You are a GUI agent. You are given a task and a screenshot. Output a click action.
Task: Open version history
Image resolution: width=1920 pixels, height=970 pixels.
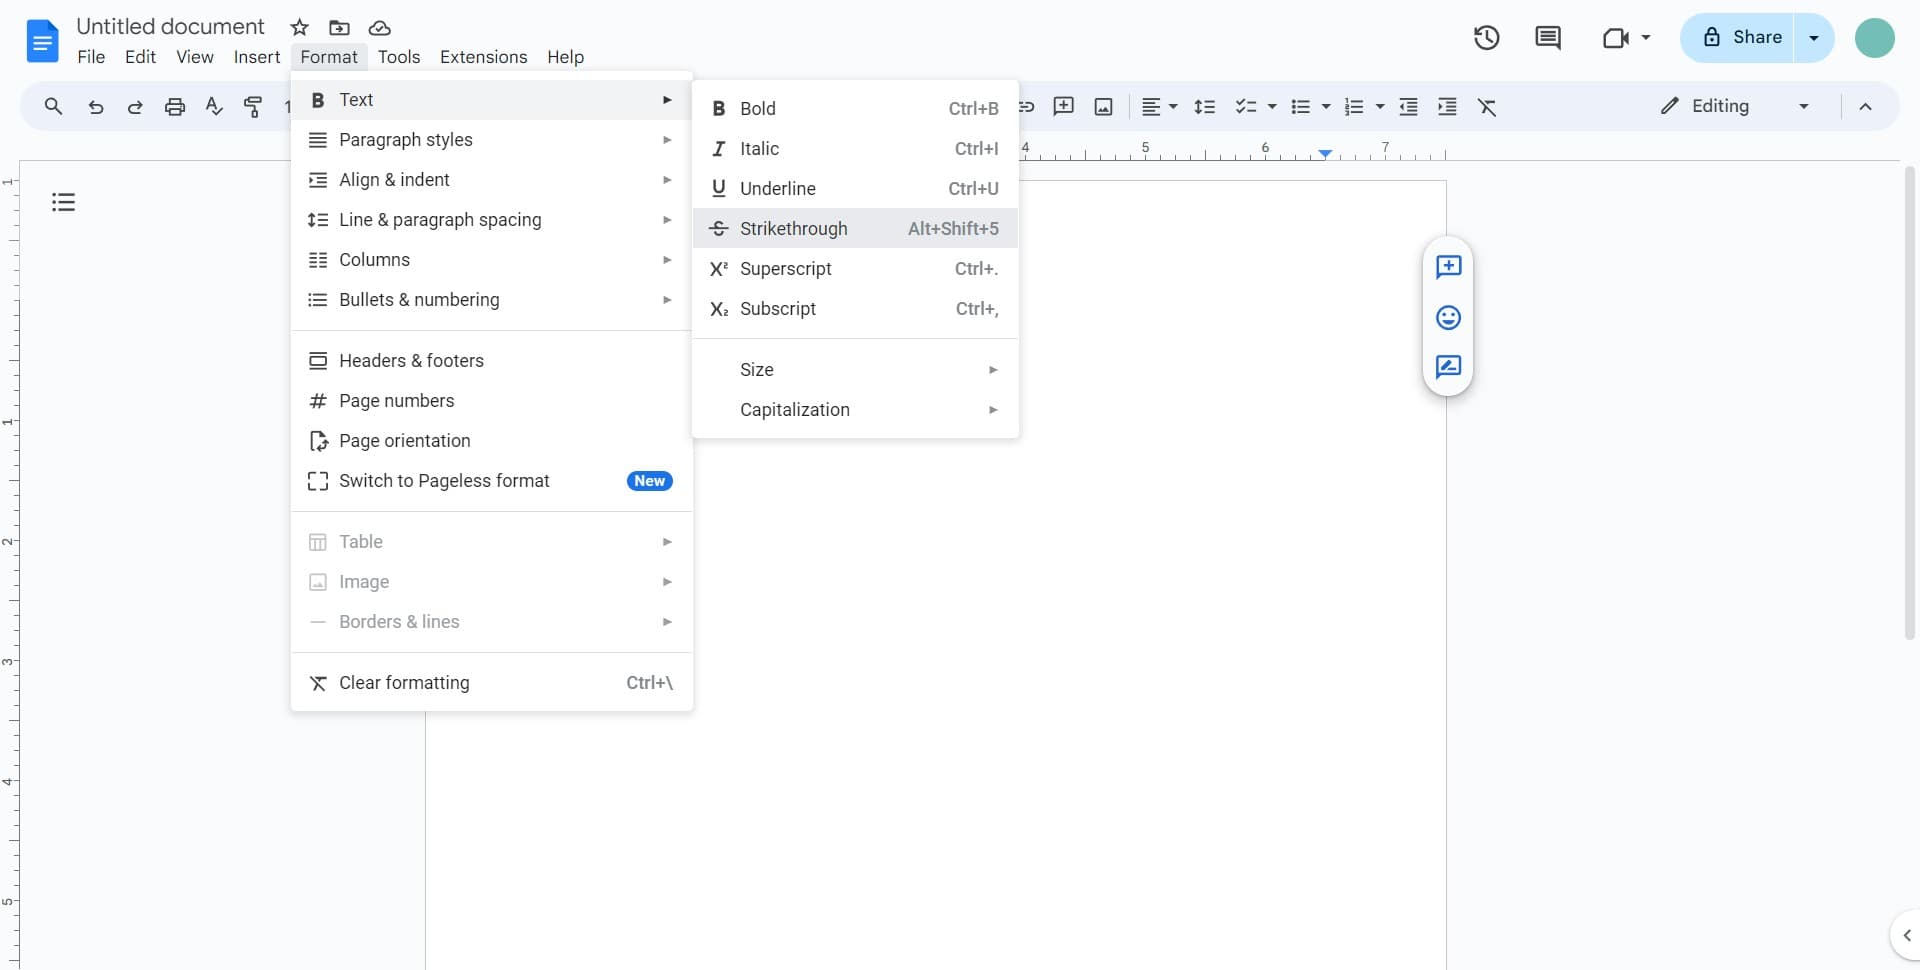click(1487, 37)
